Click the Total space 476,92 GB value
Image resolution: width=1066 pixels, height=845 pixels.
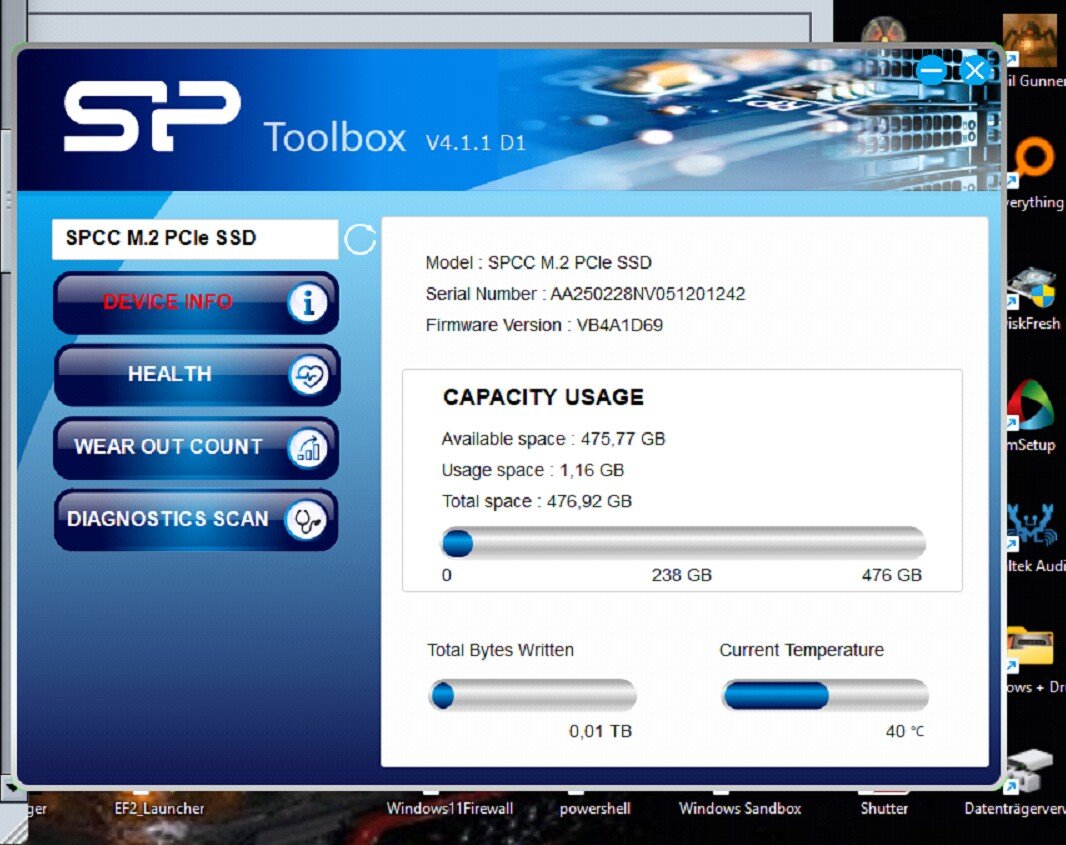[589, 501]
